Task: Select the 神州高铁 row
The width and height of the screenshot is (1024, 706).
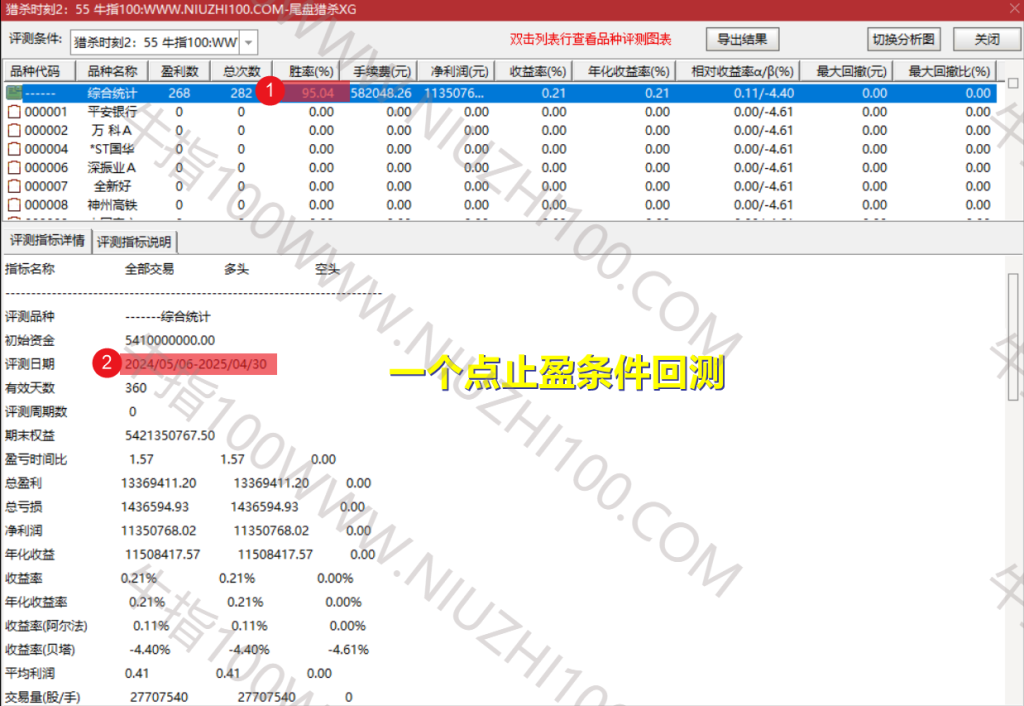Action: point(500,205)
